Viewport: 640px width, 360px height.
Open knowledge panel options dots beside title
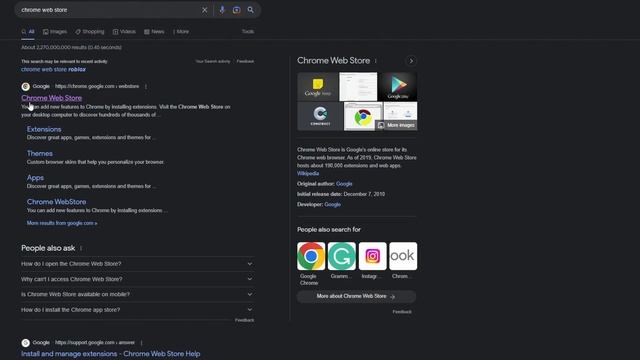[x=376, y=61]
